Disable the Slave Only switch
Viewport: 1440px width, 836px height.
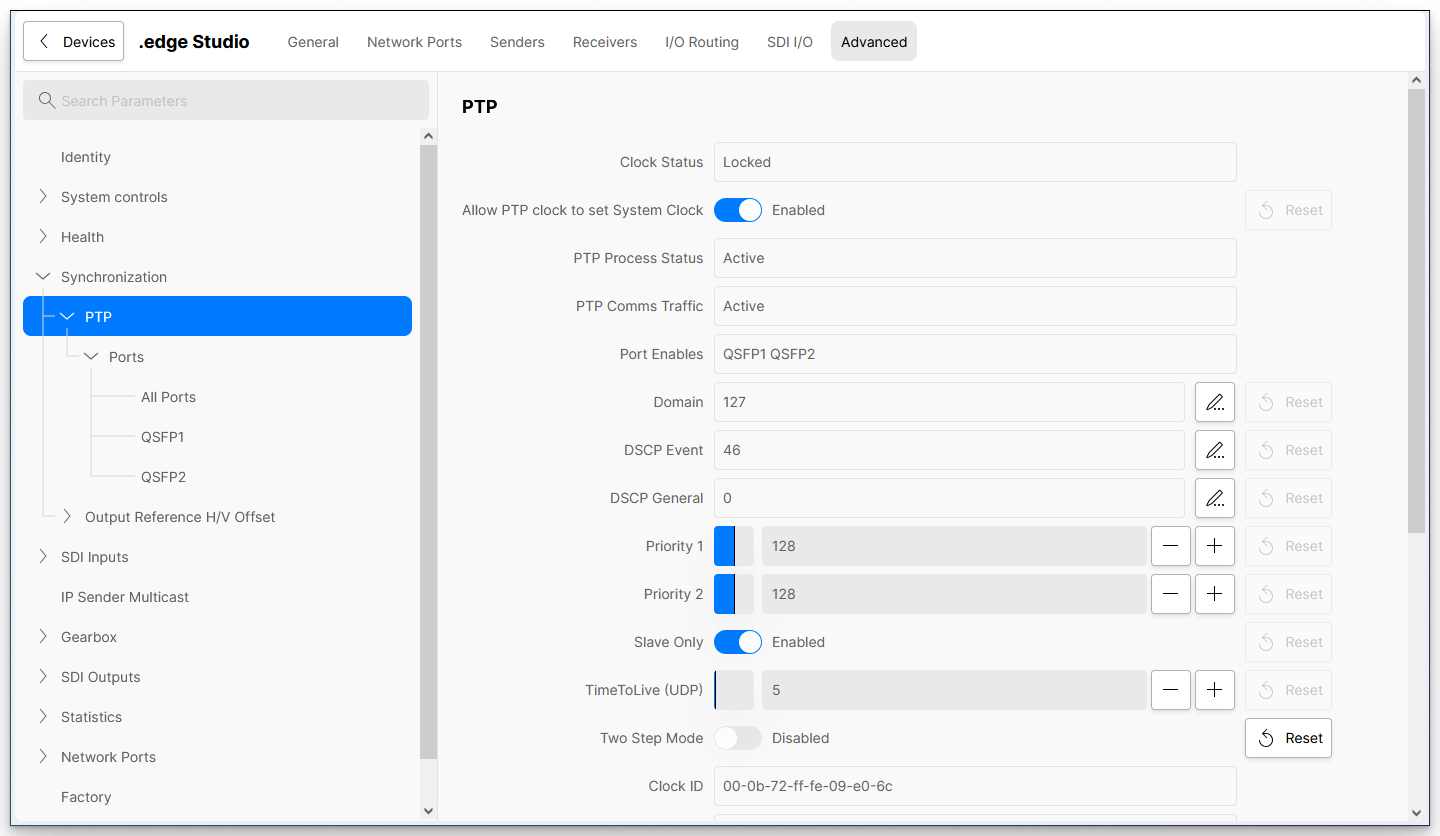(737, 642)
